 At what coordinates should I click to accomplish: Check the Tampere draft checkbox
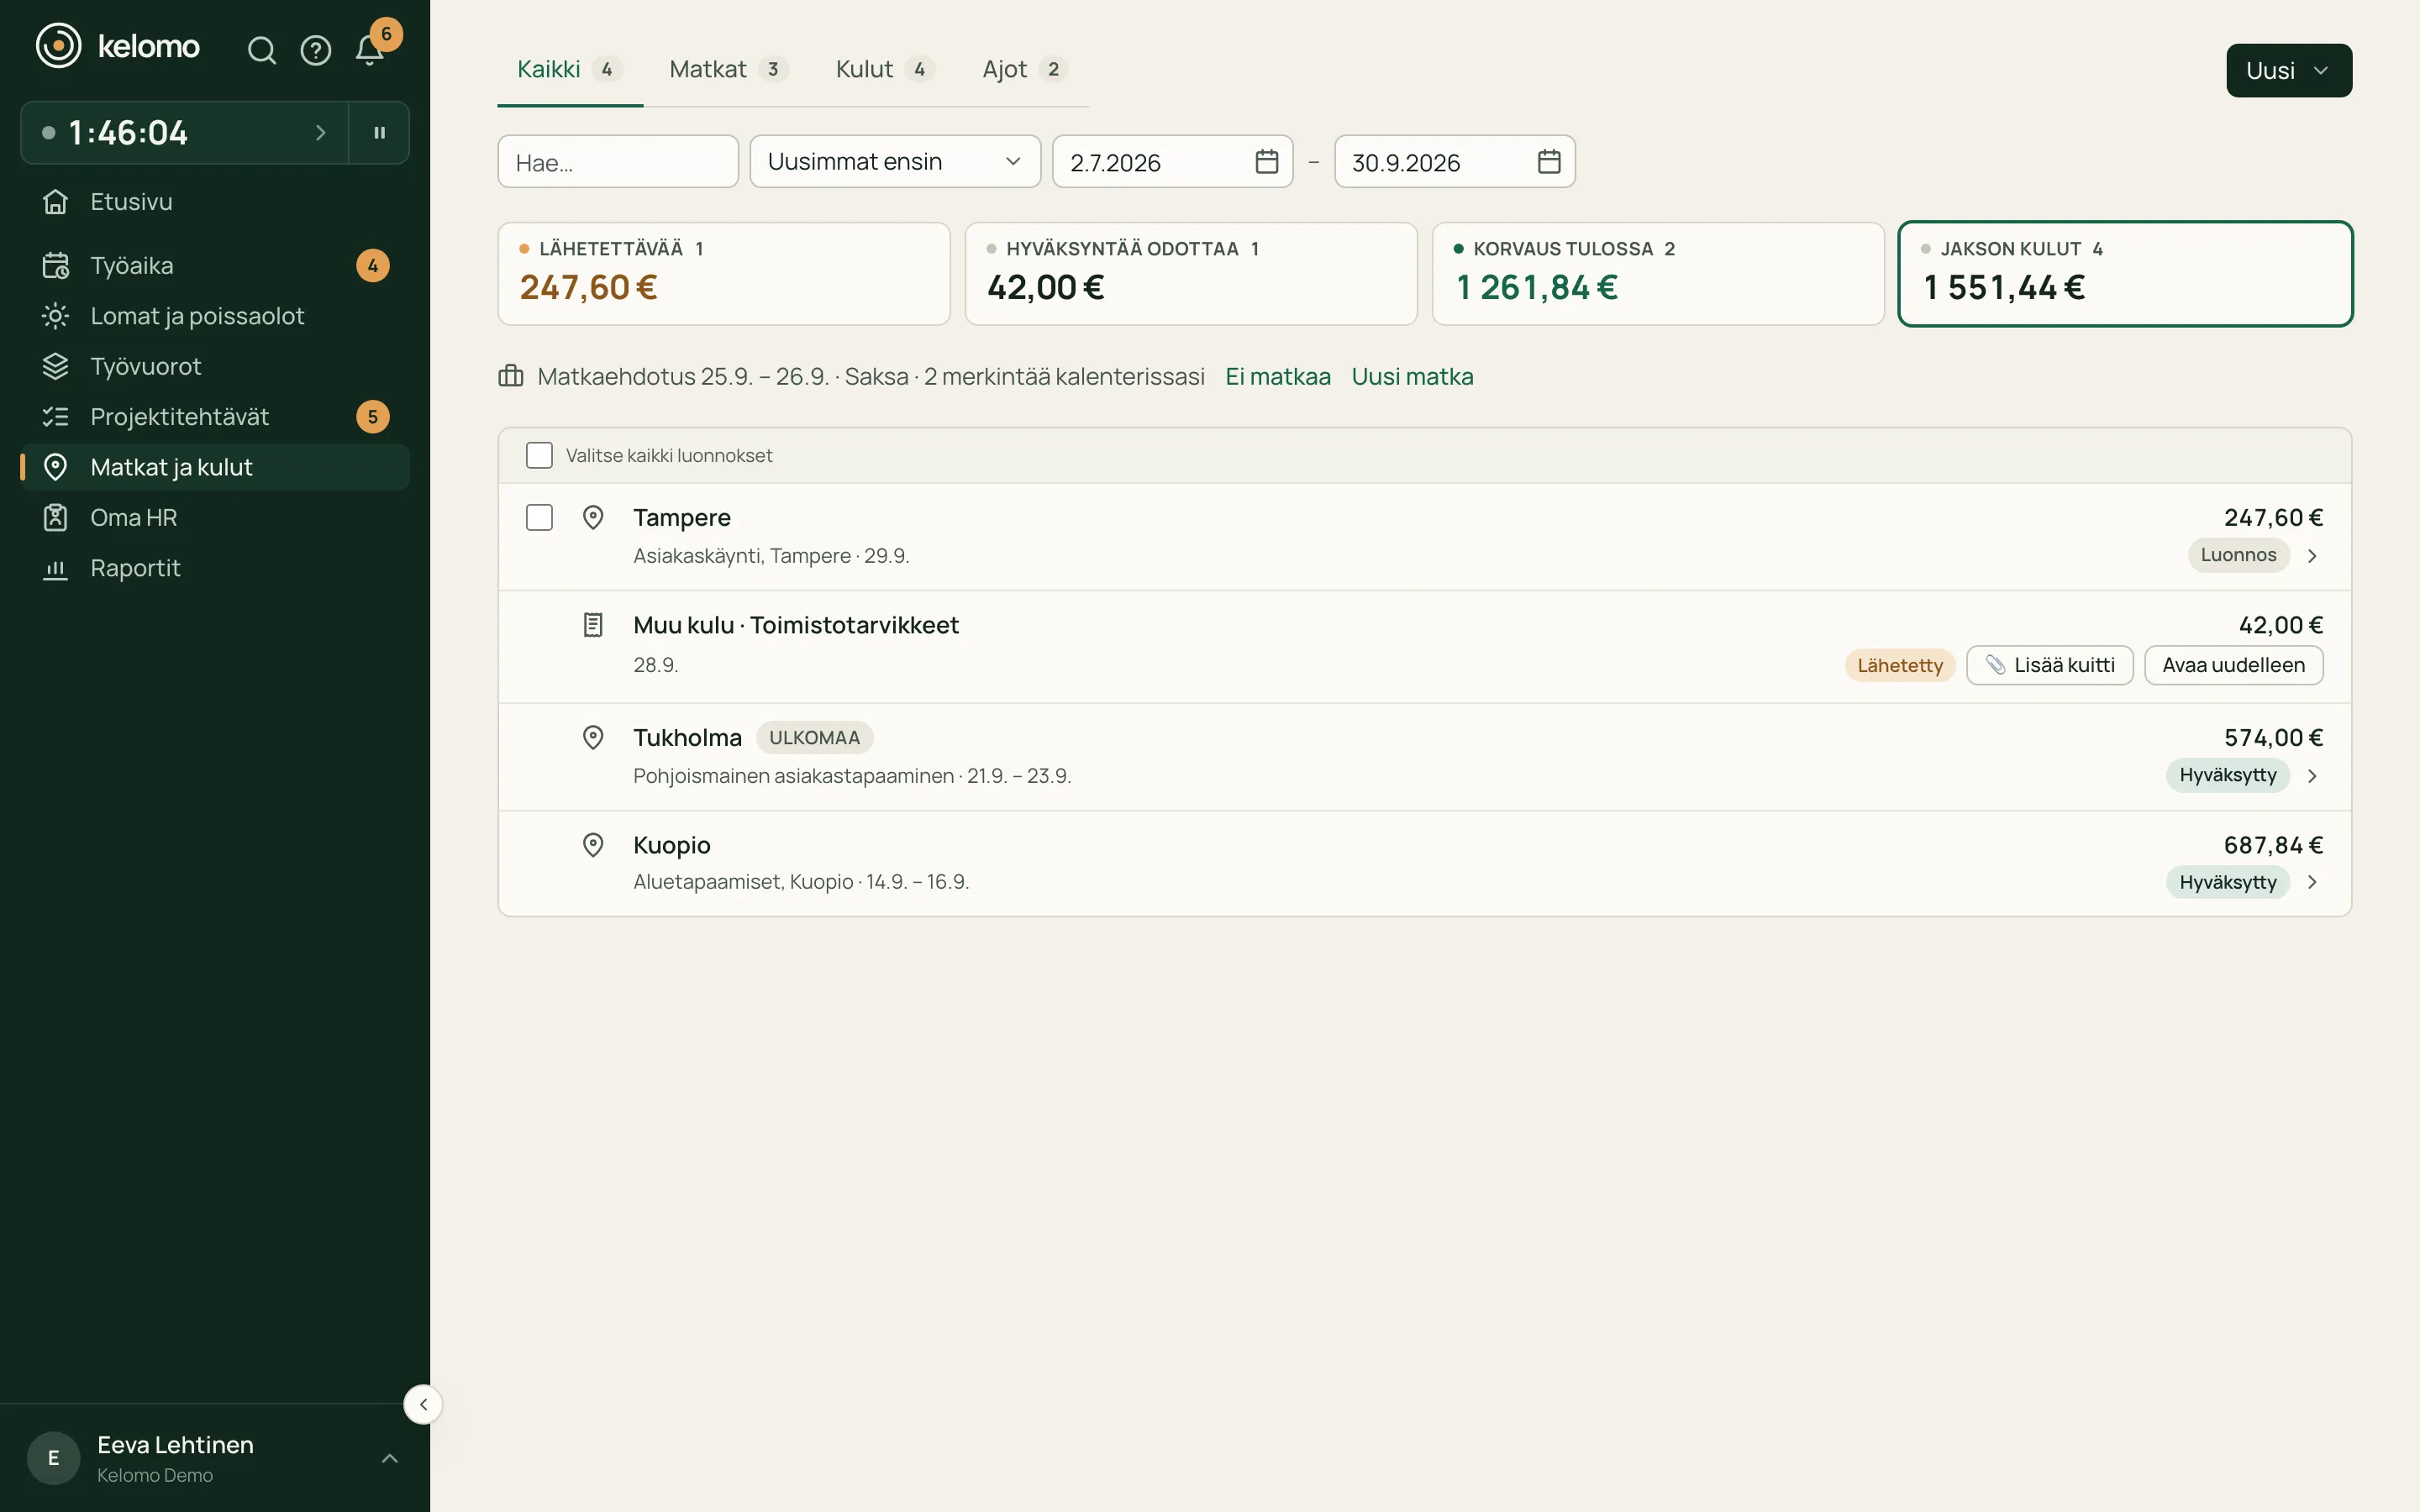click(539, 517)
